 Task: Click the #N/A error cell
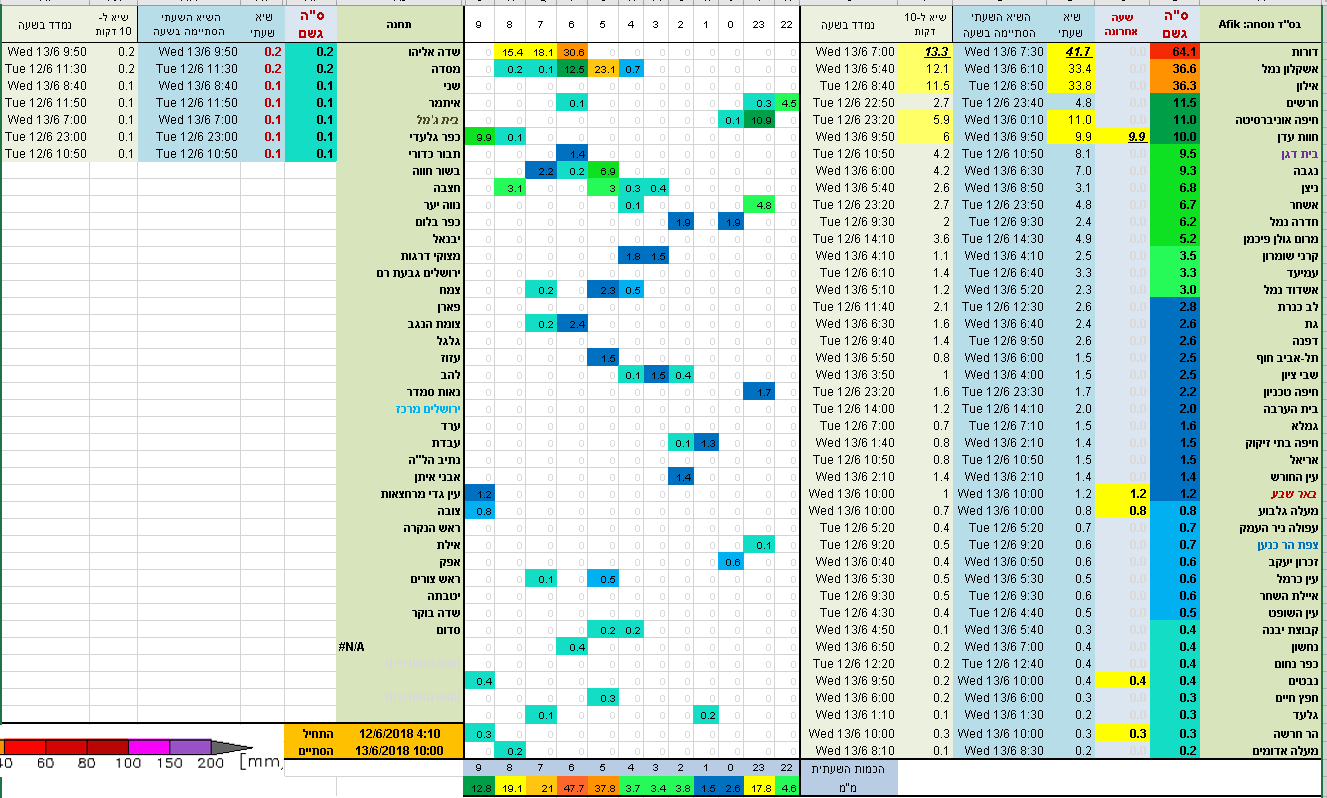click(x=351, y=646)
